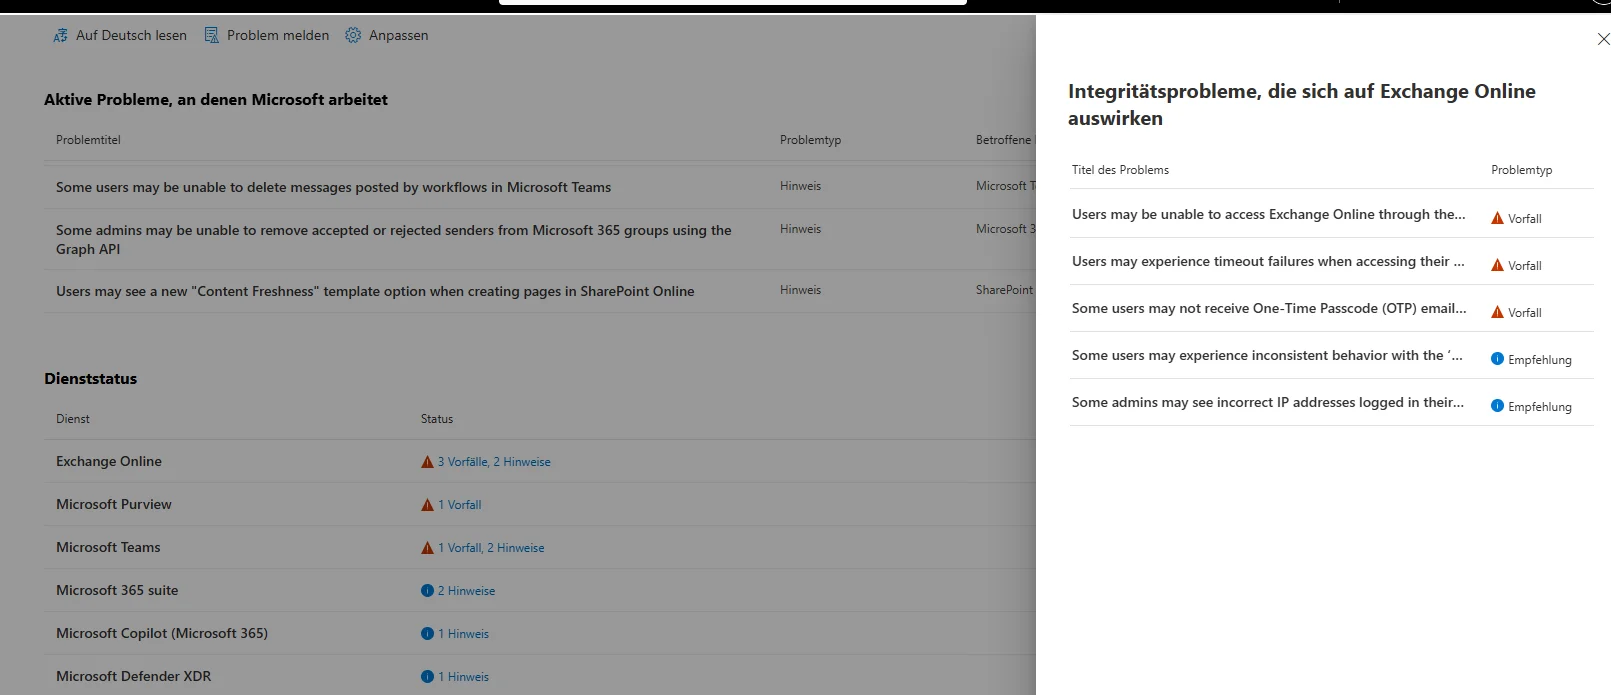Click the Titel des Problems column header
The image size is (1611, 695).
click(1120, 170)
